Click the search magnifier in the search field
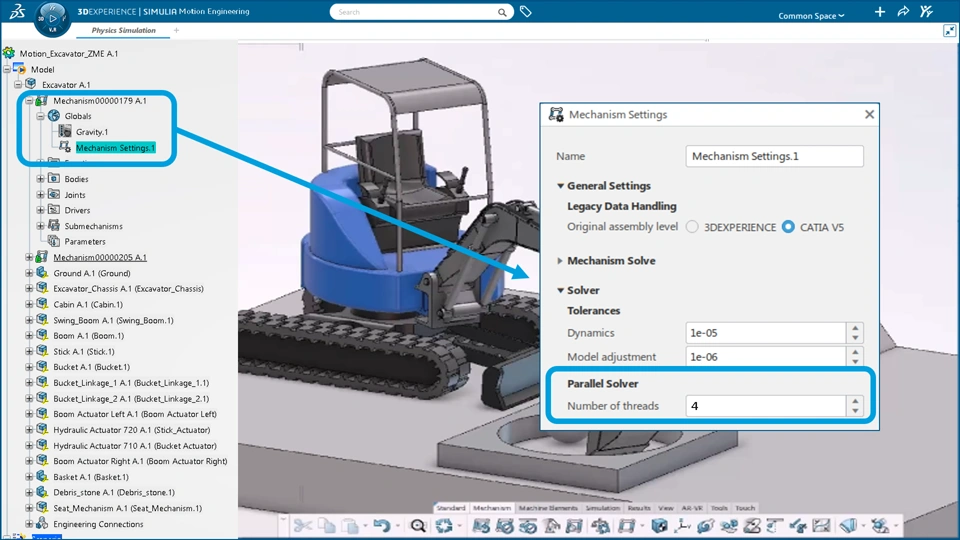This screenshot has height=540, width=960. [502, 12]
